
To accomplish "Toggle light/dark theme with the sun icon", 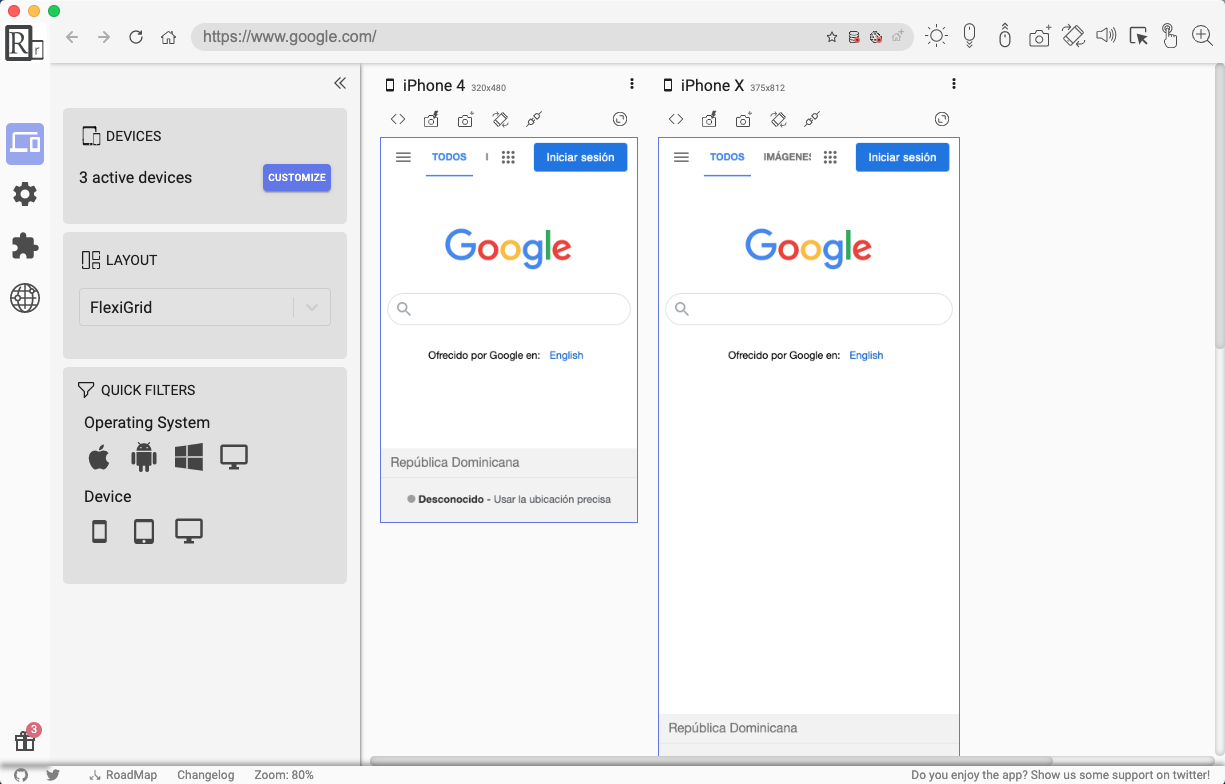I will pyautogui.click(x=936, y=36).
